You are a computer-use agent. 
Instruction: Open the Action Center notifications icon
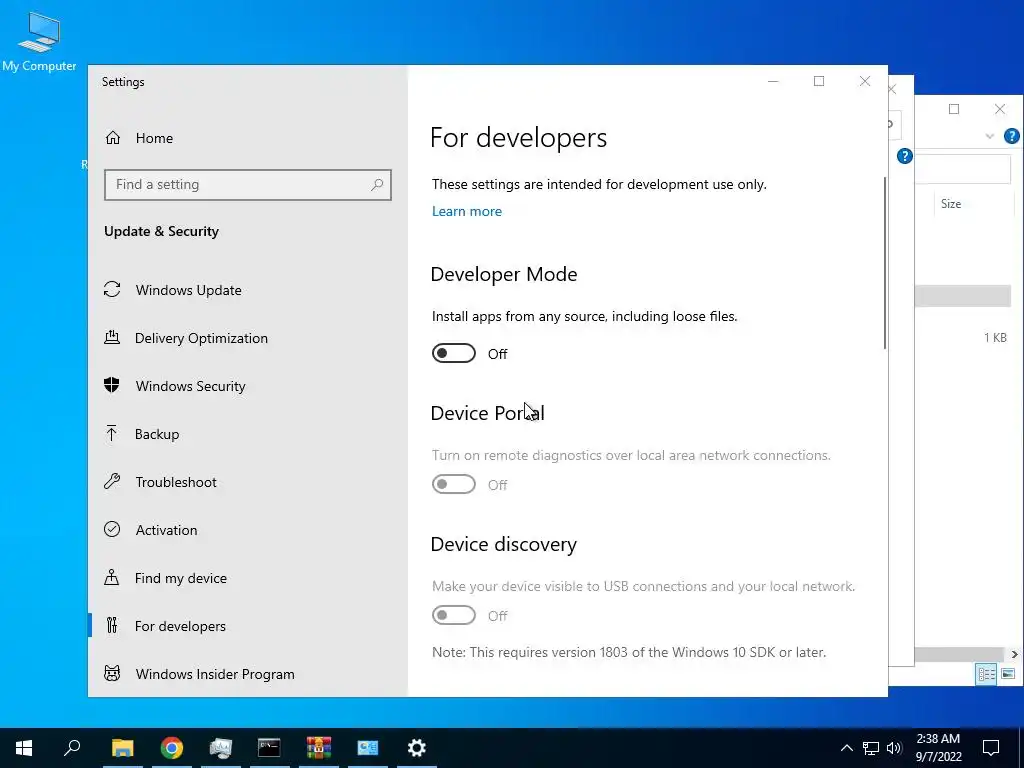coord(991,748)
